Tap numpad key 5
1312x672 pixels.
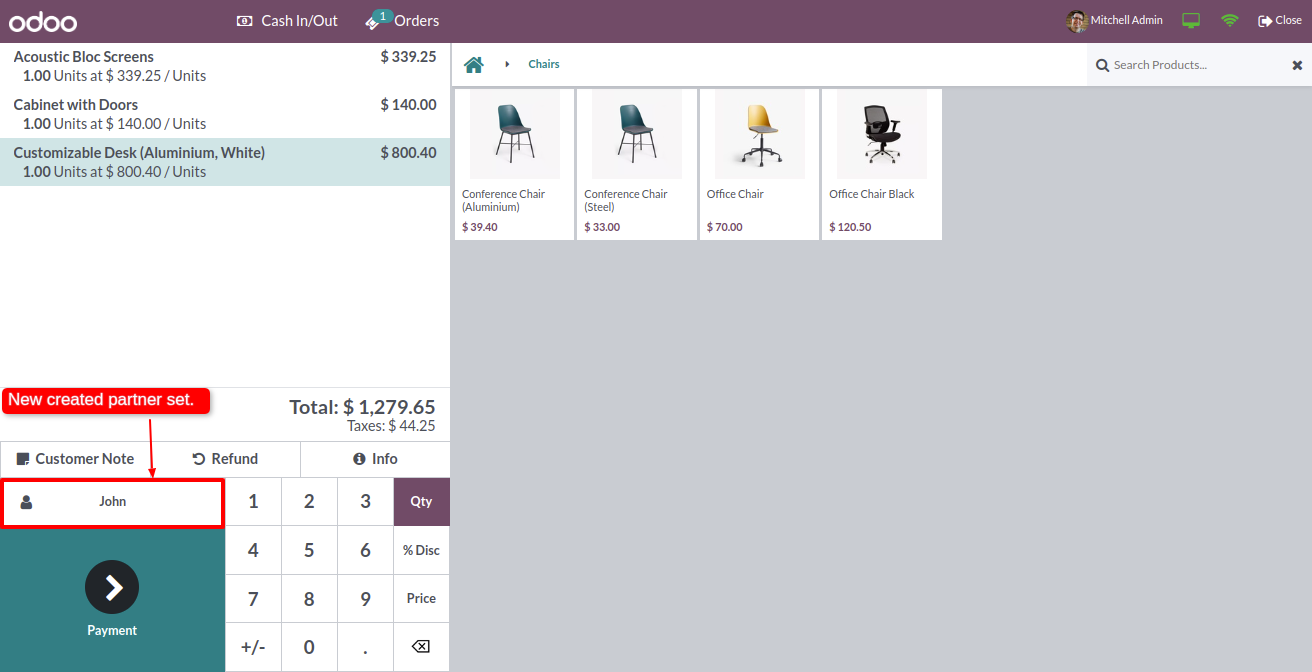click(309, 550)
